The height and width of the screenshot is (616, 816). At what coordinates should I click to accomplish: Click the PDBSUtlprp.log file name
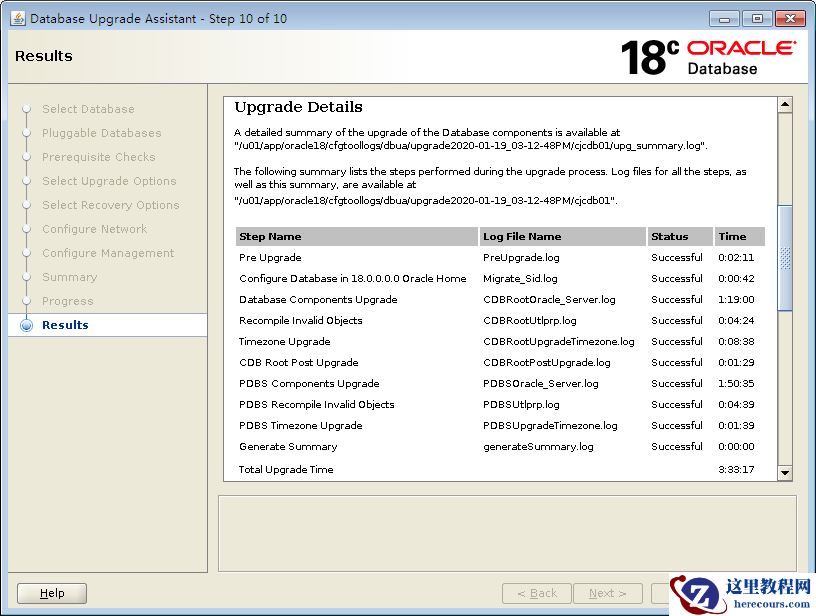pos(521,405)
